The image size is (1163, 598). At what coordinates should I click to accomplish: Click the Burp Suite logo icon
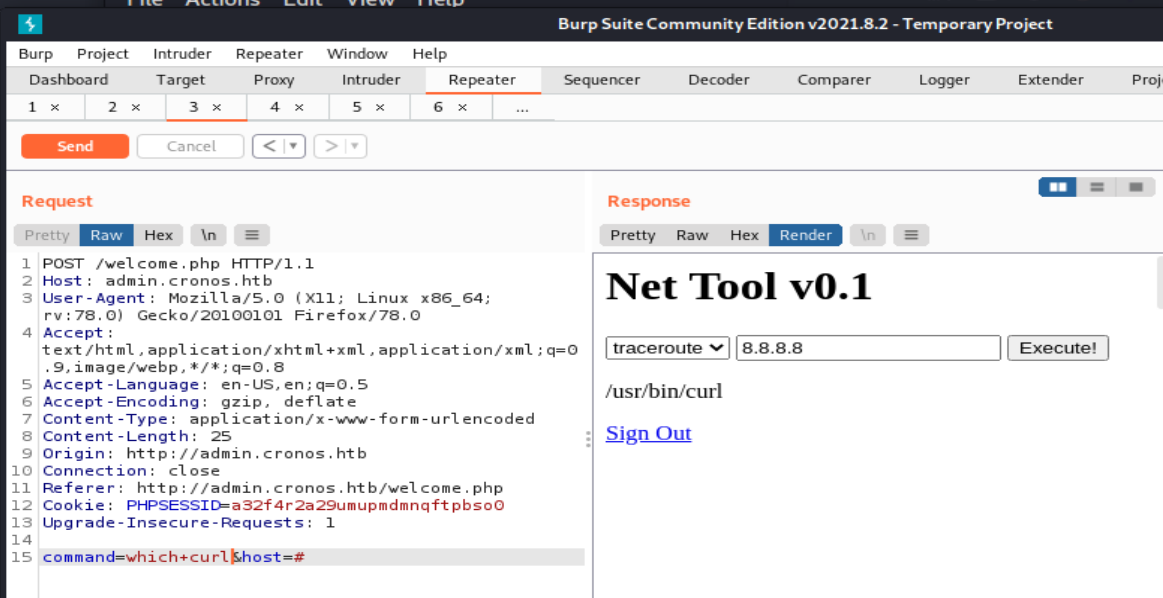pos(30,23)
